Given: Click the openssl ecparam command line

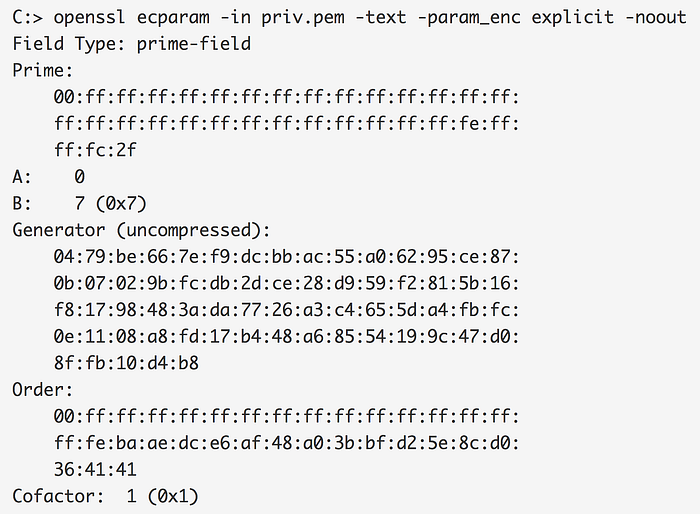Looking at the screenshot, I should pos(349,18).
